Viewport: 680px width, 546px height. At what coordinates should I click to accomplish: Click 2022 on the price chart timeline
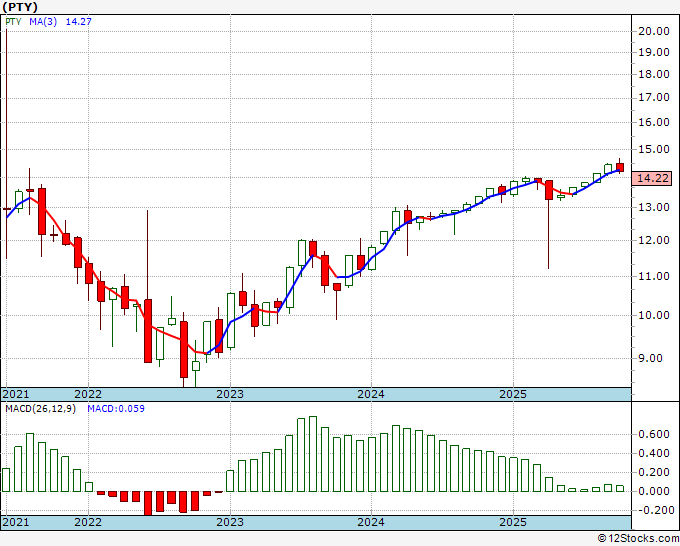[x=88, y=394]
